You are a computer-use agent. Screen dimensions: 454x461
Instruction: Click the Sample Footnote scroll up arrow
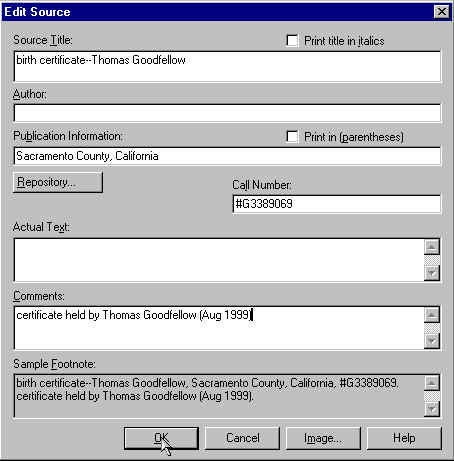(432, 383)
